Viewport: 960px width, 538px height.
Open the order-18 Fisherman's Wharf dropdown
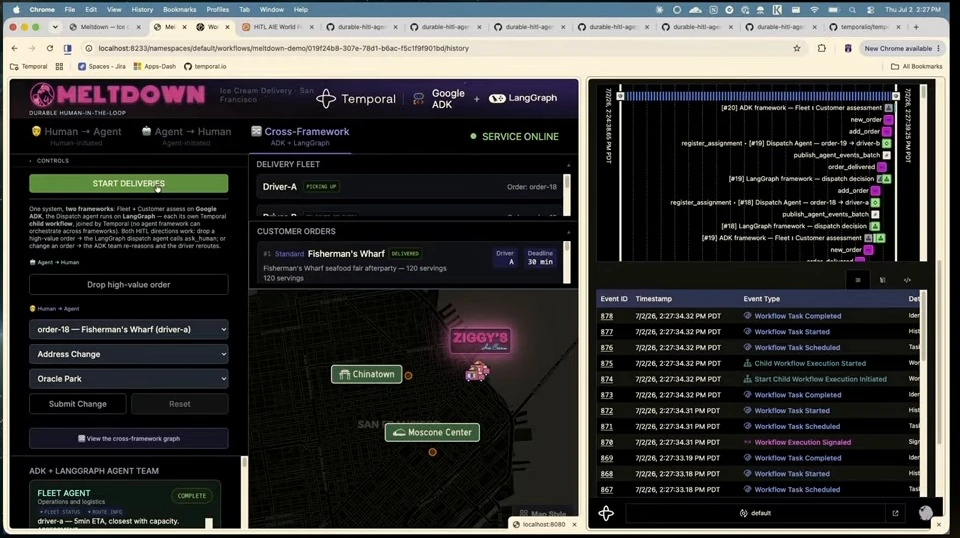tap(129, 329)
